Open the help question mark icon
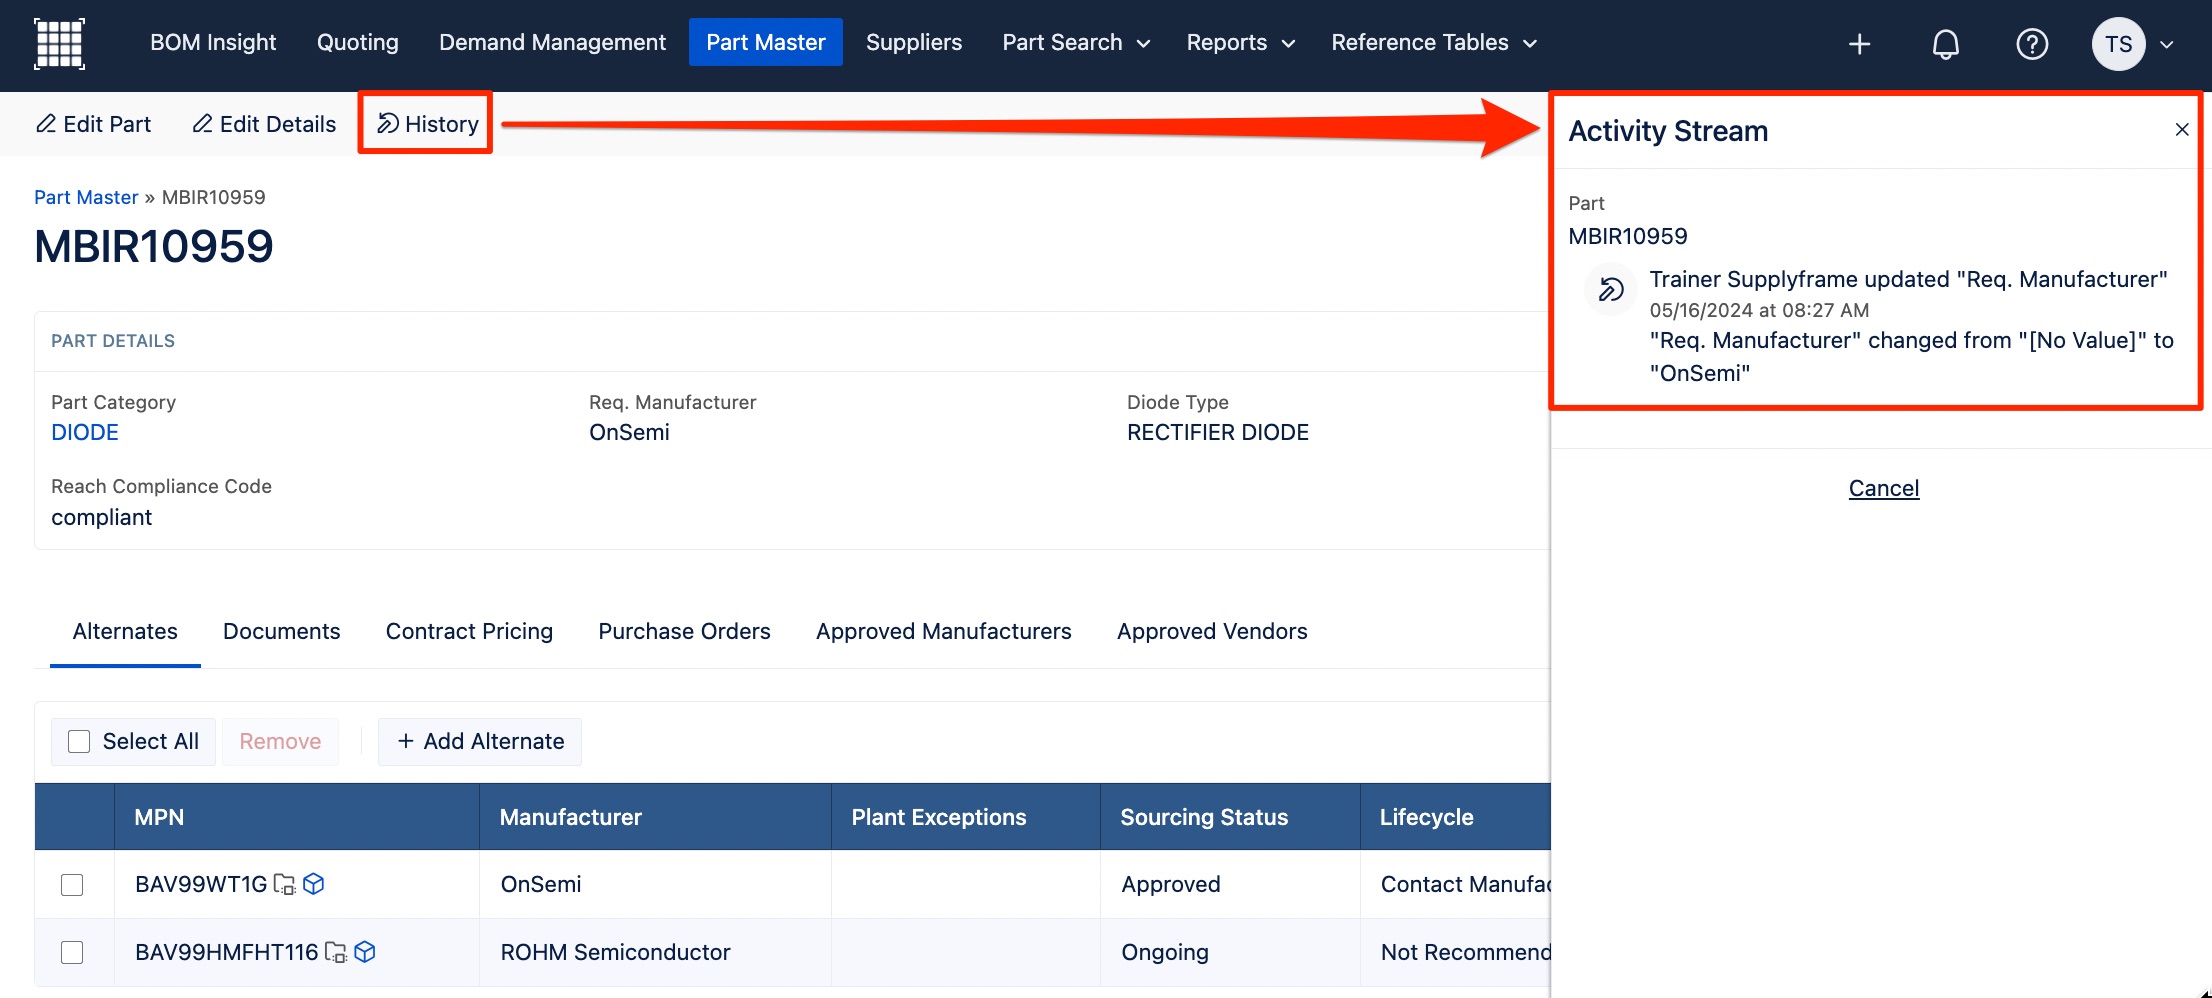This screenshot has height=998, width=2212. click(2032, 44)
